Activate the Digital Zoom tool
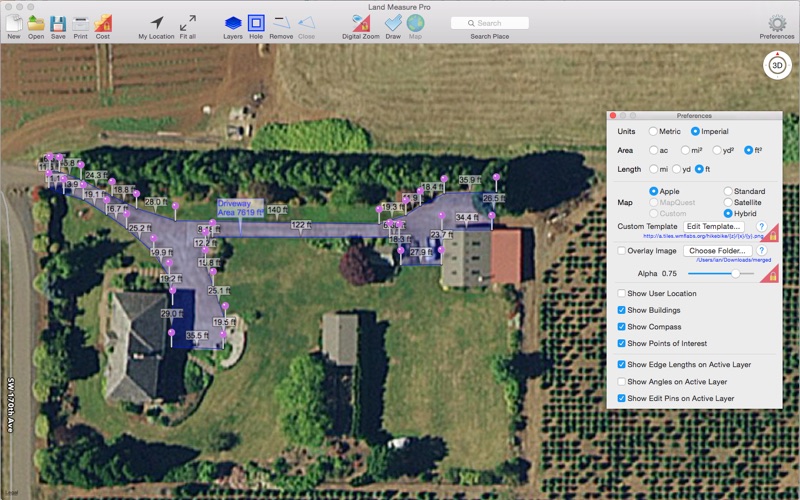Screen dimensions: 800x500 pos(361,23)
